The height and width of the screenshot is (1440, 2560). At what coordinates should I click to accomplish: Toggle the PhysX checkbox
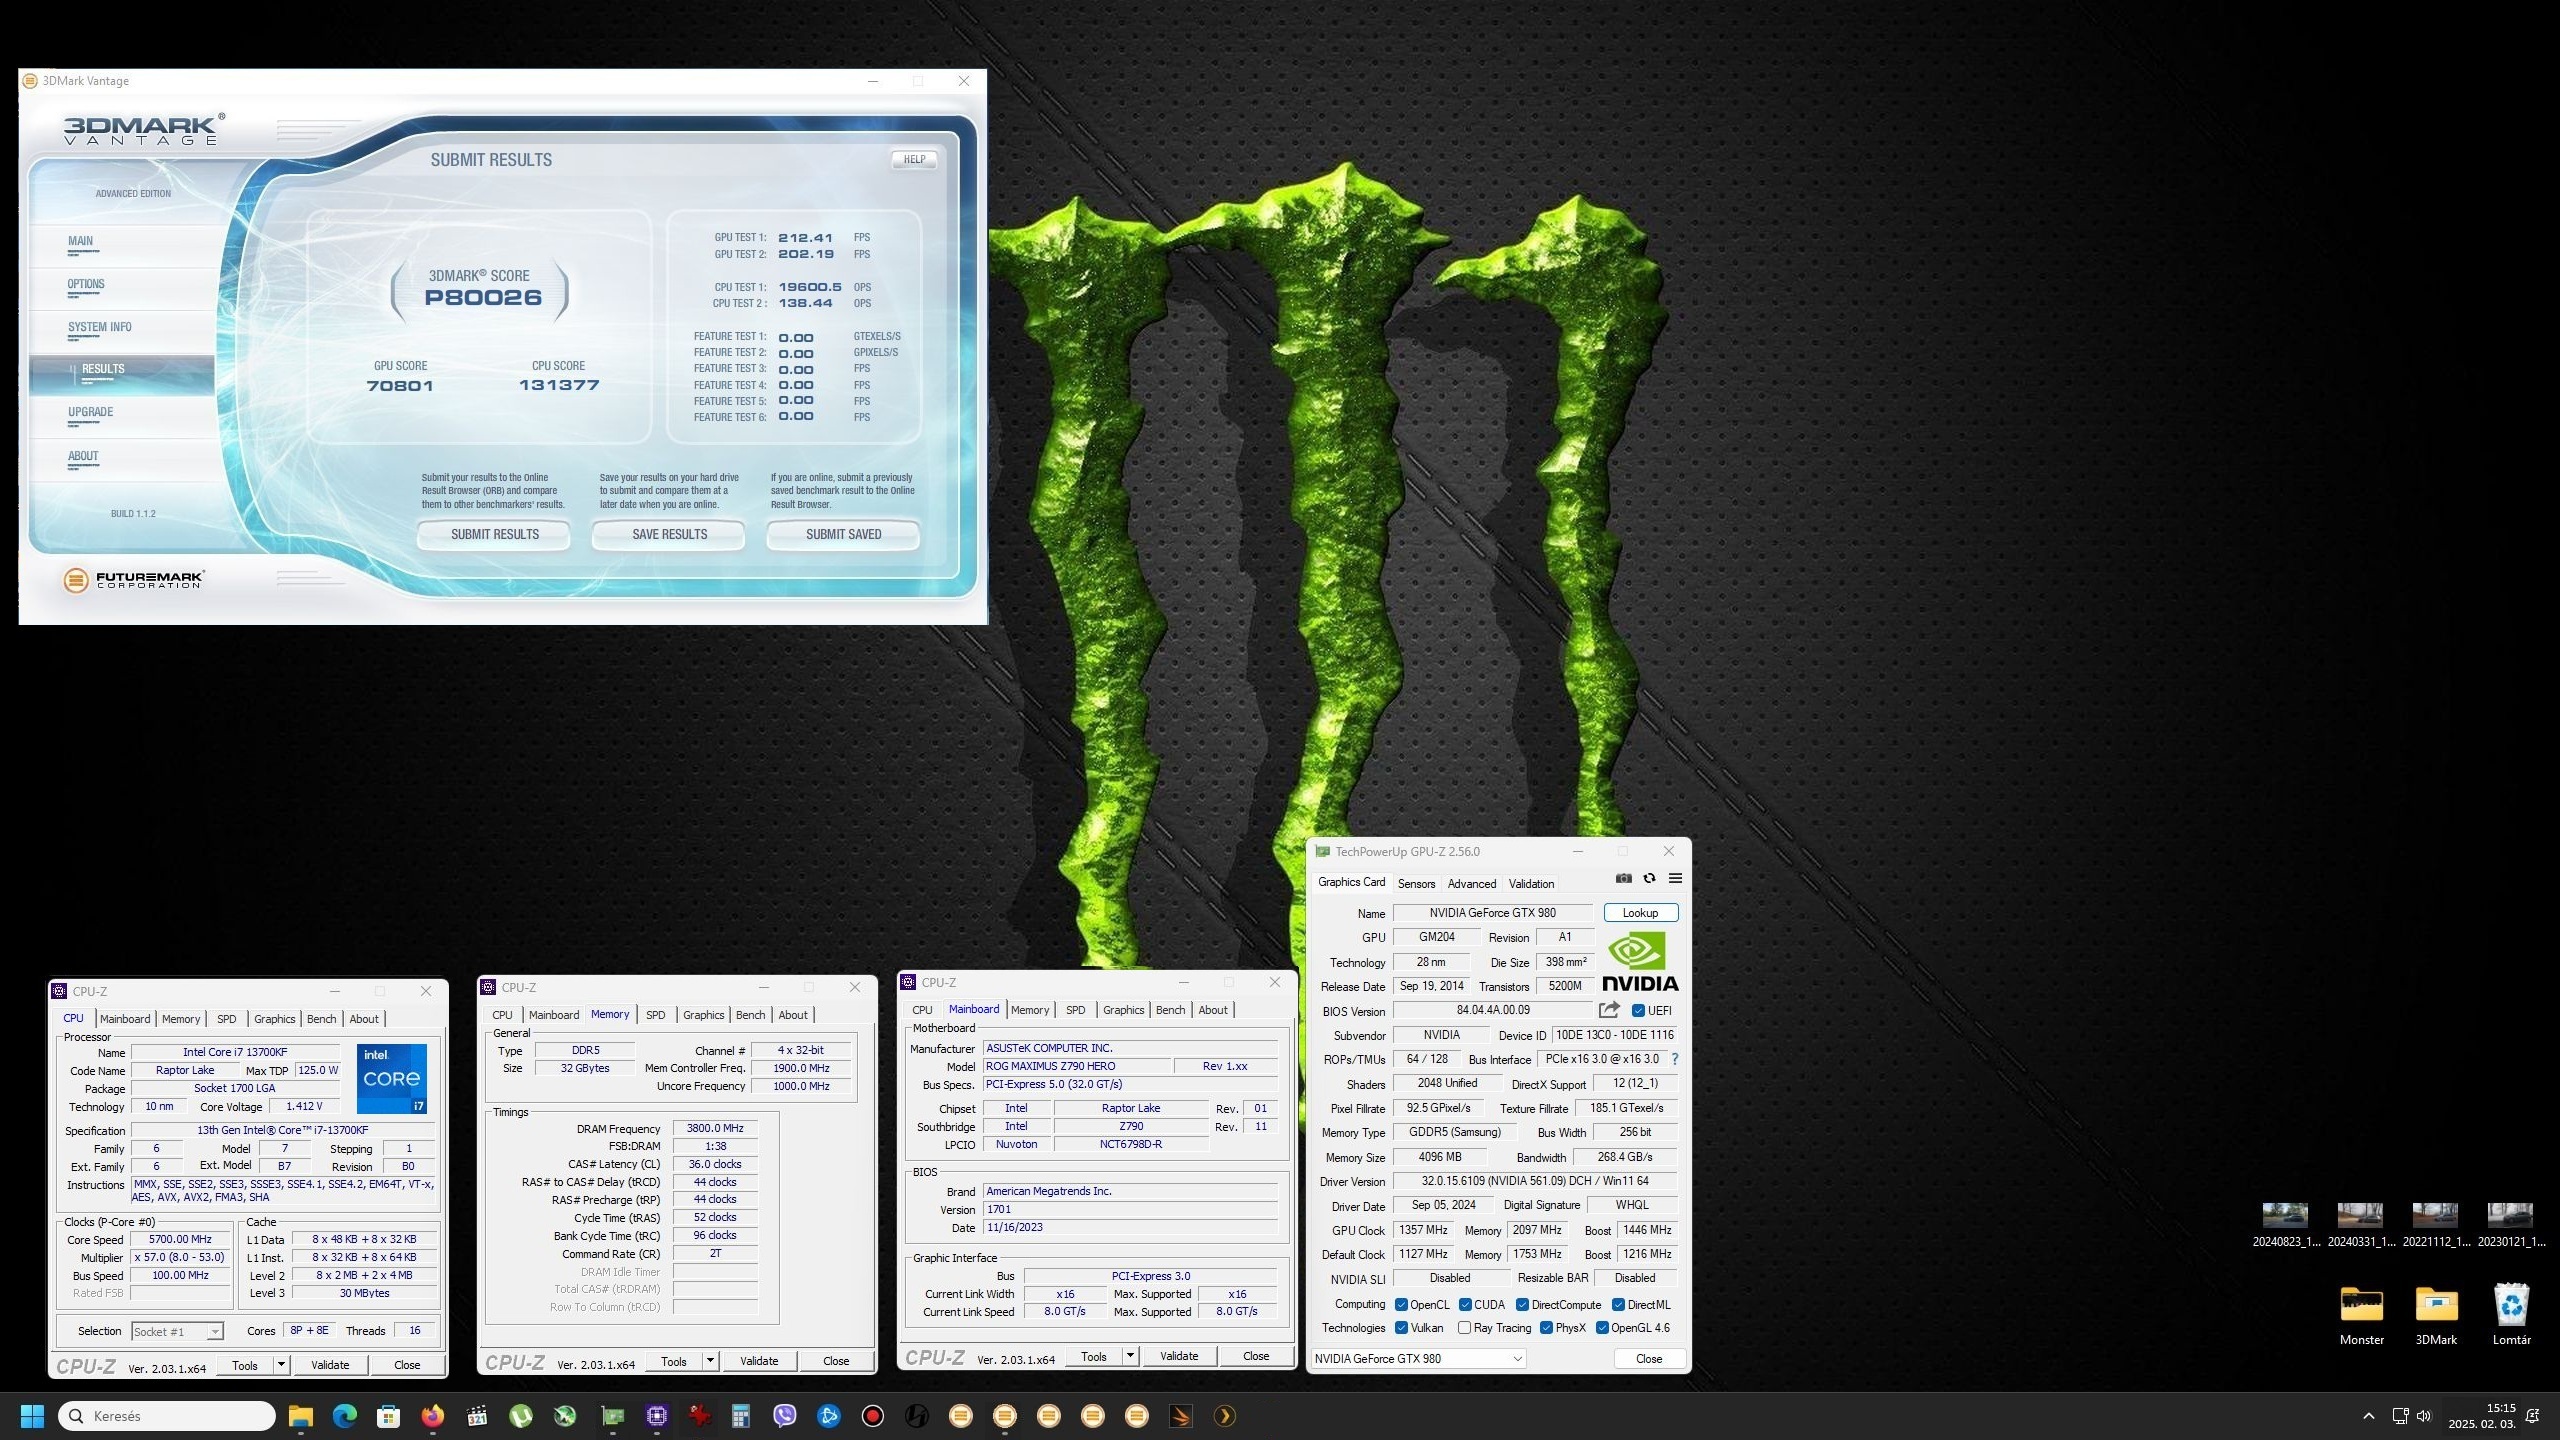(1547, 1328)
